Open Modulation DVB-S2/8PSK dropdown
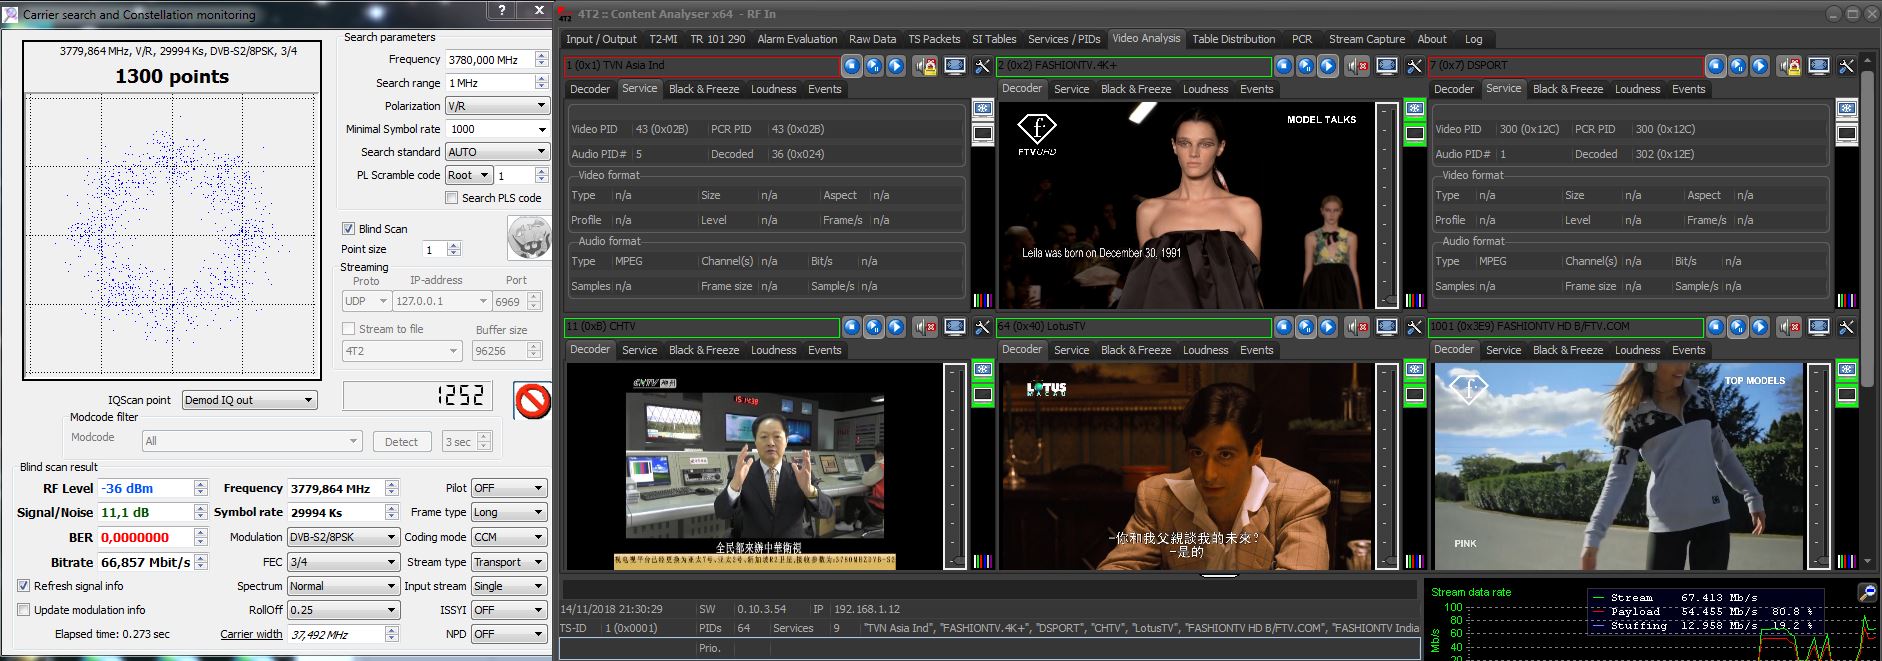The width and height of the screenshot is (1882, 661). [x=343, y=537]
